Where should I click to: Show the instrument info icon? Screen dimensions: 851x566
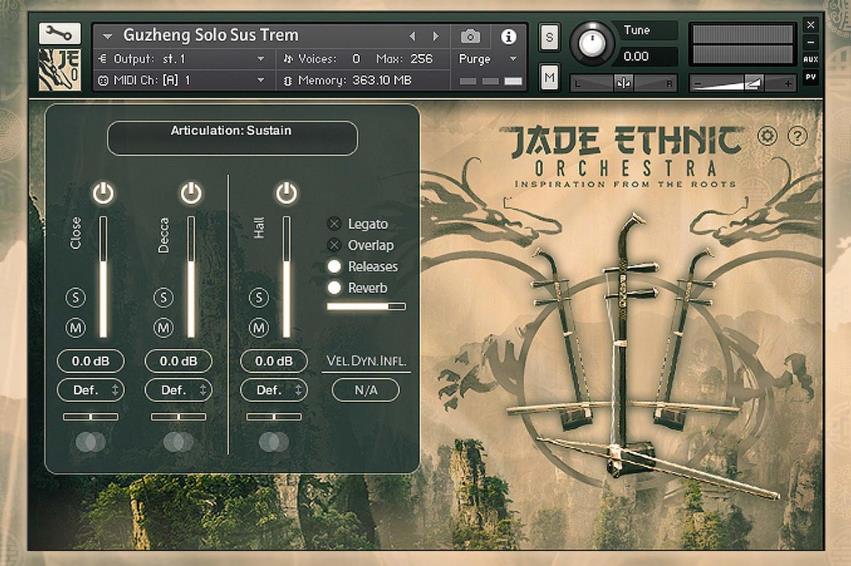click(509, 36)
